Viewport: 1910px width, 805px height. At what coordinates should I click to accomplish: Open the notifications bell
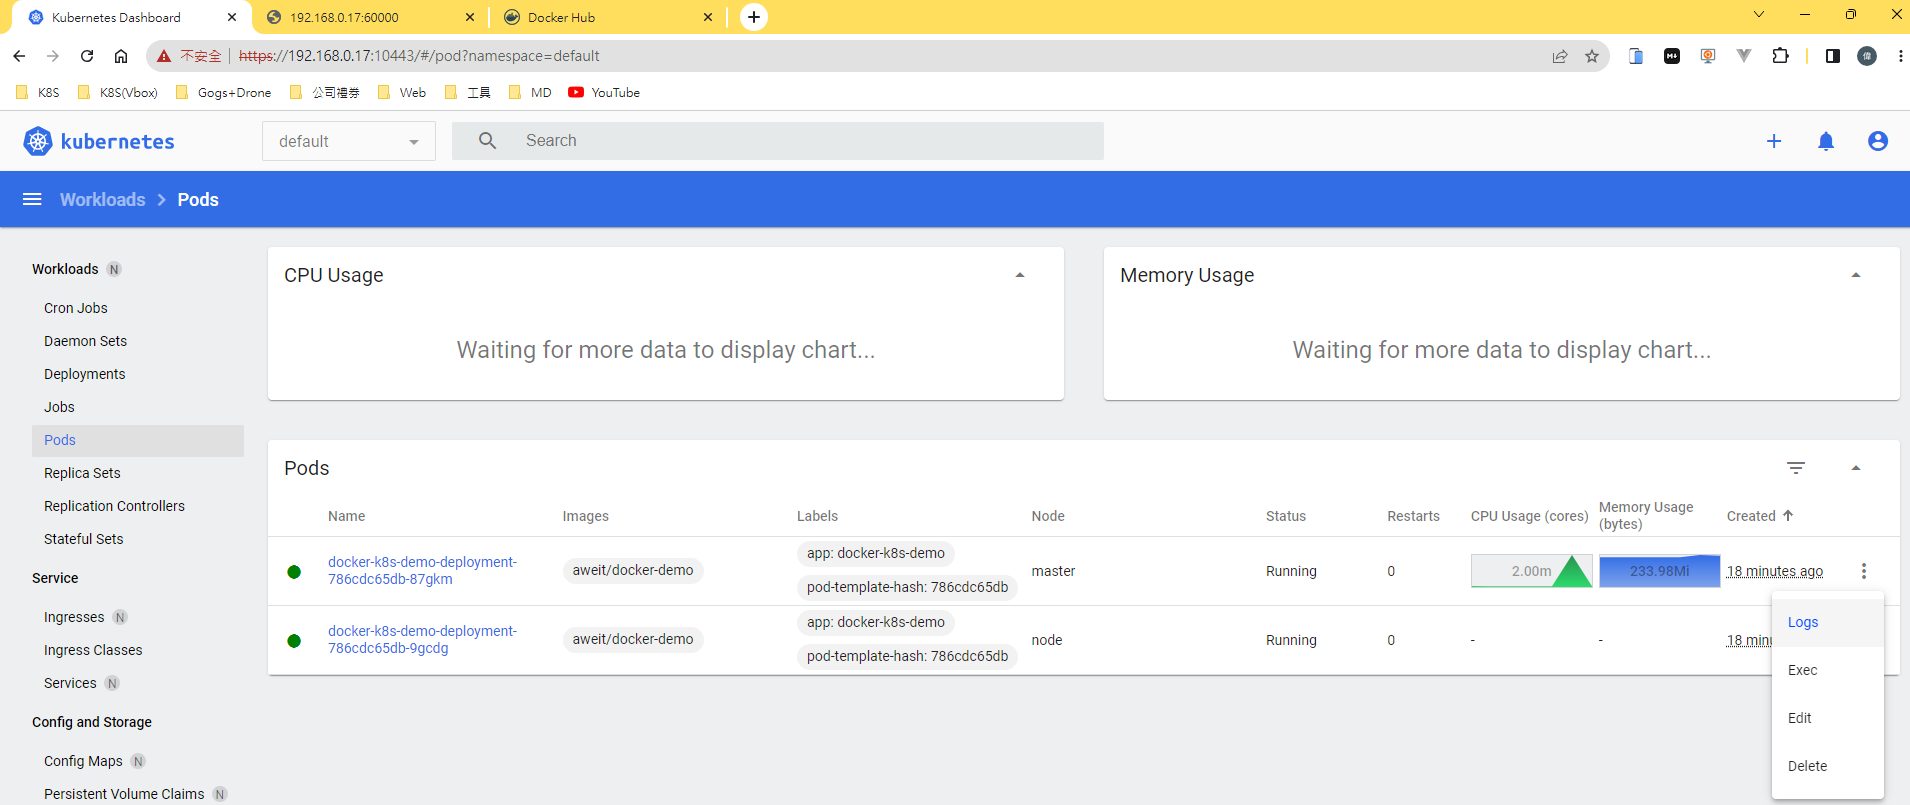[x=1826, y=141]
